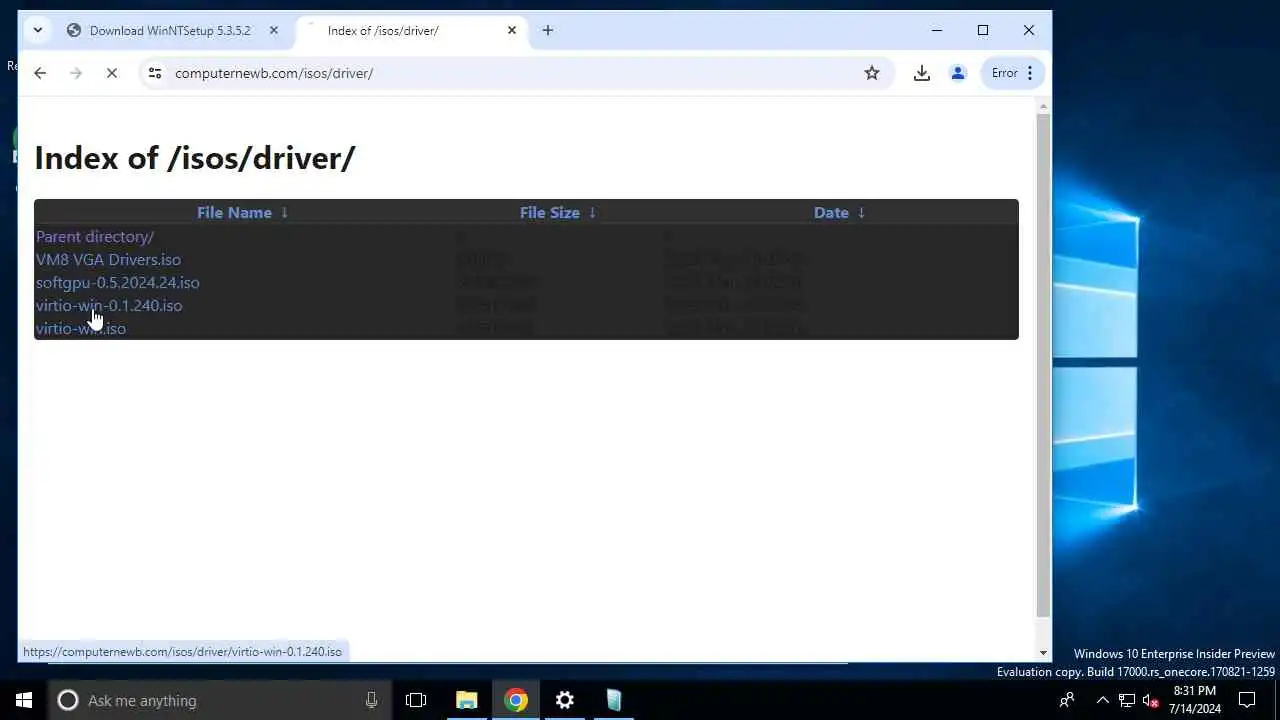The width and height of the screenshot is (1280, 720).
Task: Open File Explorer from the taskbar
Action: [x=466, y=700]
